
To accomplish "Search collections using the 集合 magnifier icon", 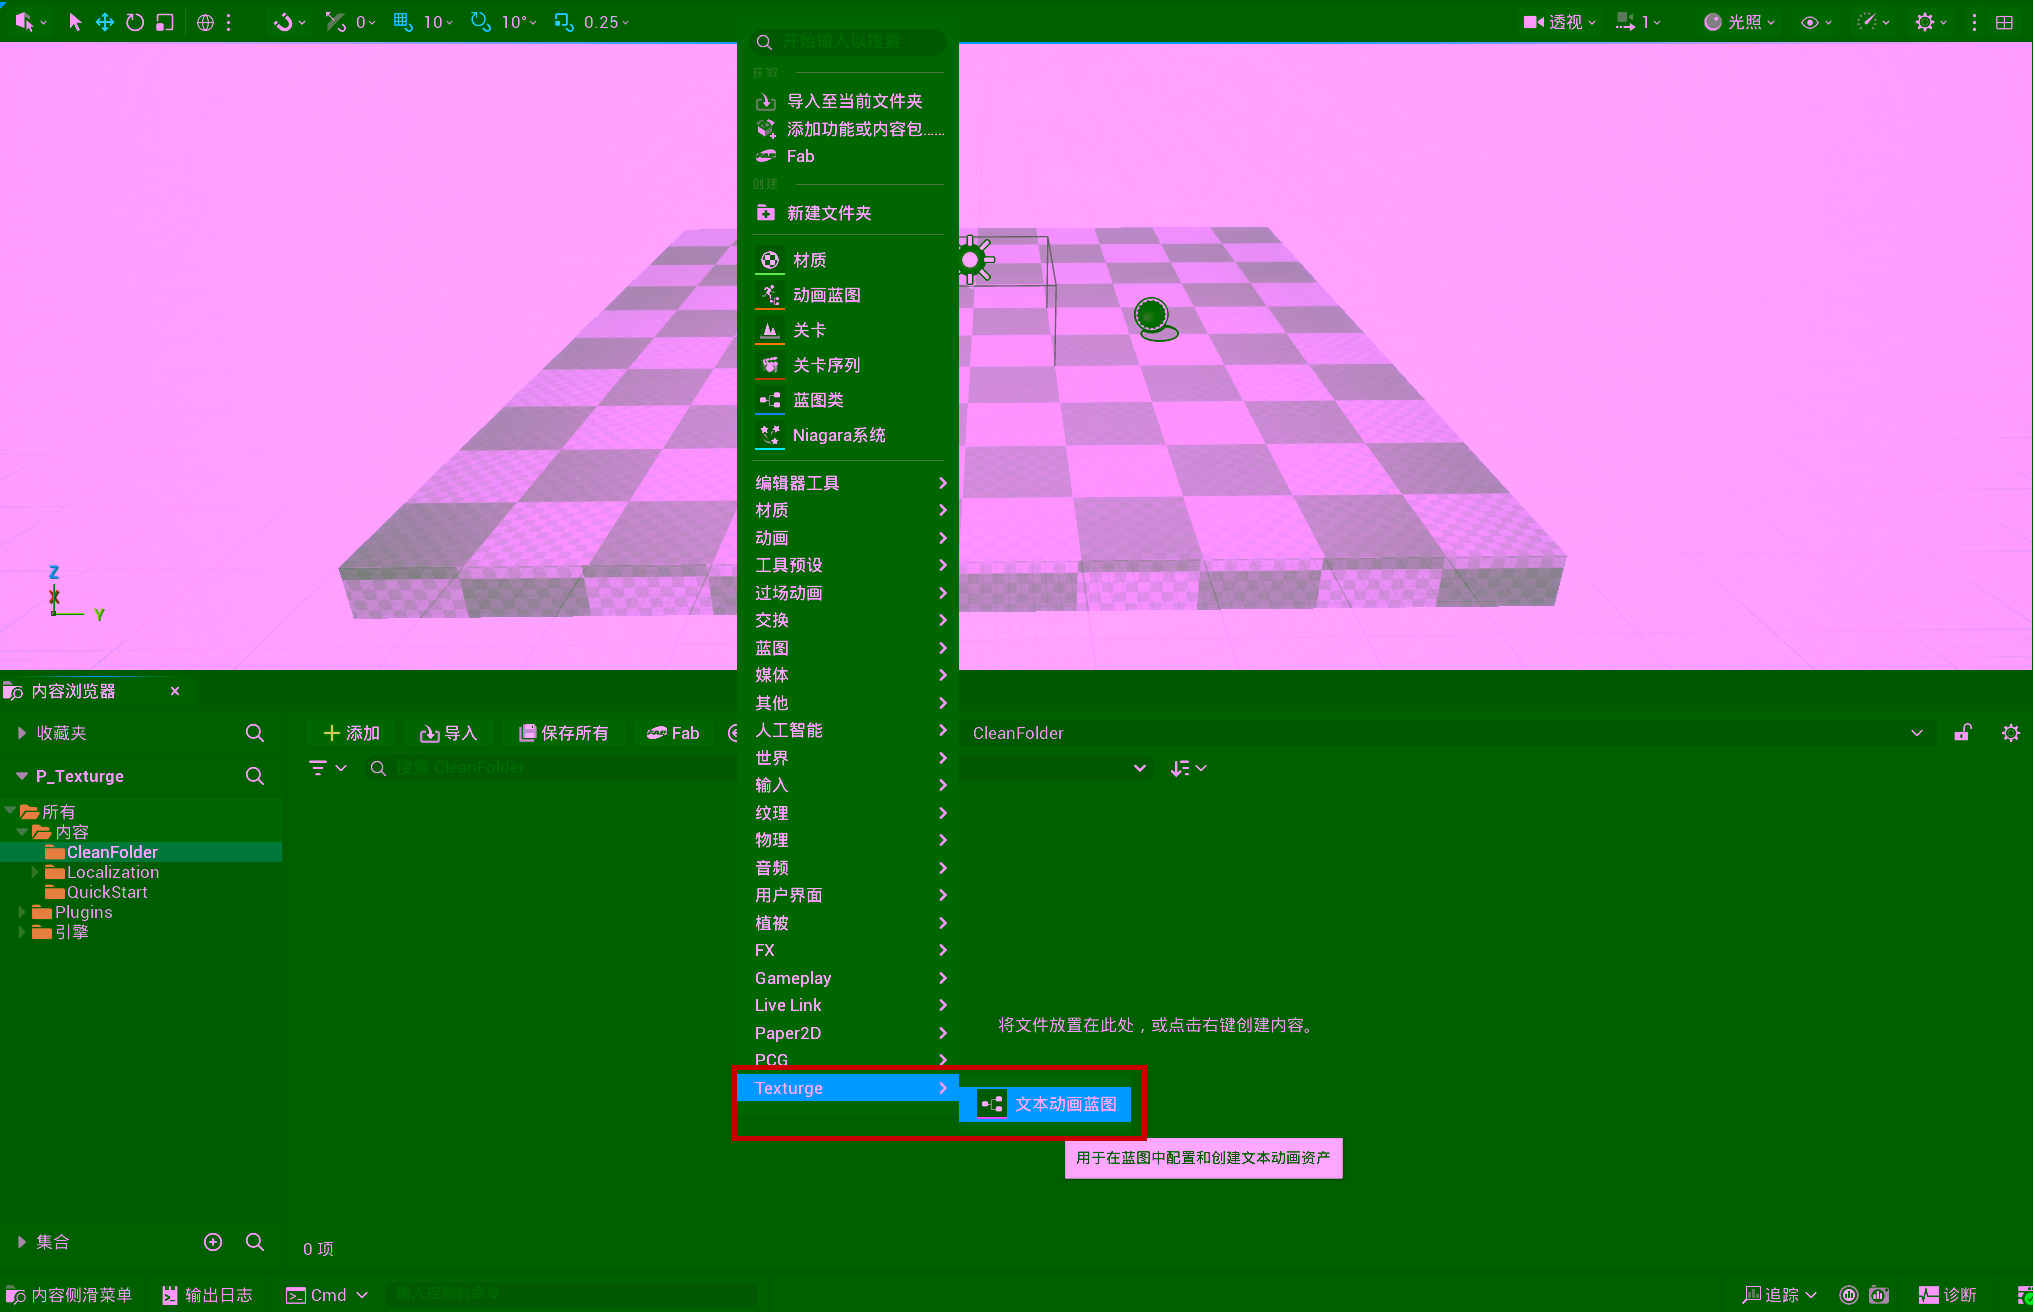I will pyautogui.click(x=255, y=1242).
